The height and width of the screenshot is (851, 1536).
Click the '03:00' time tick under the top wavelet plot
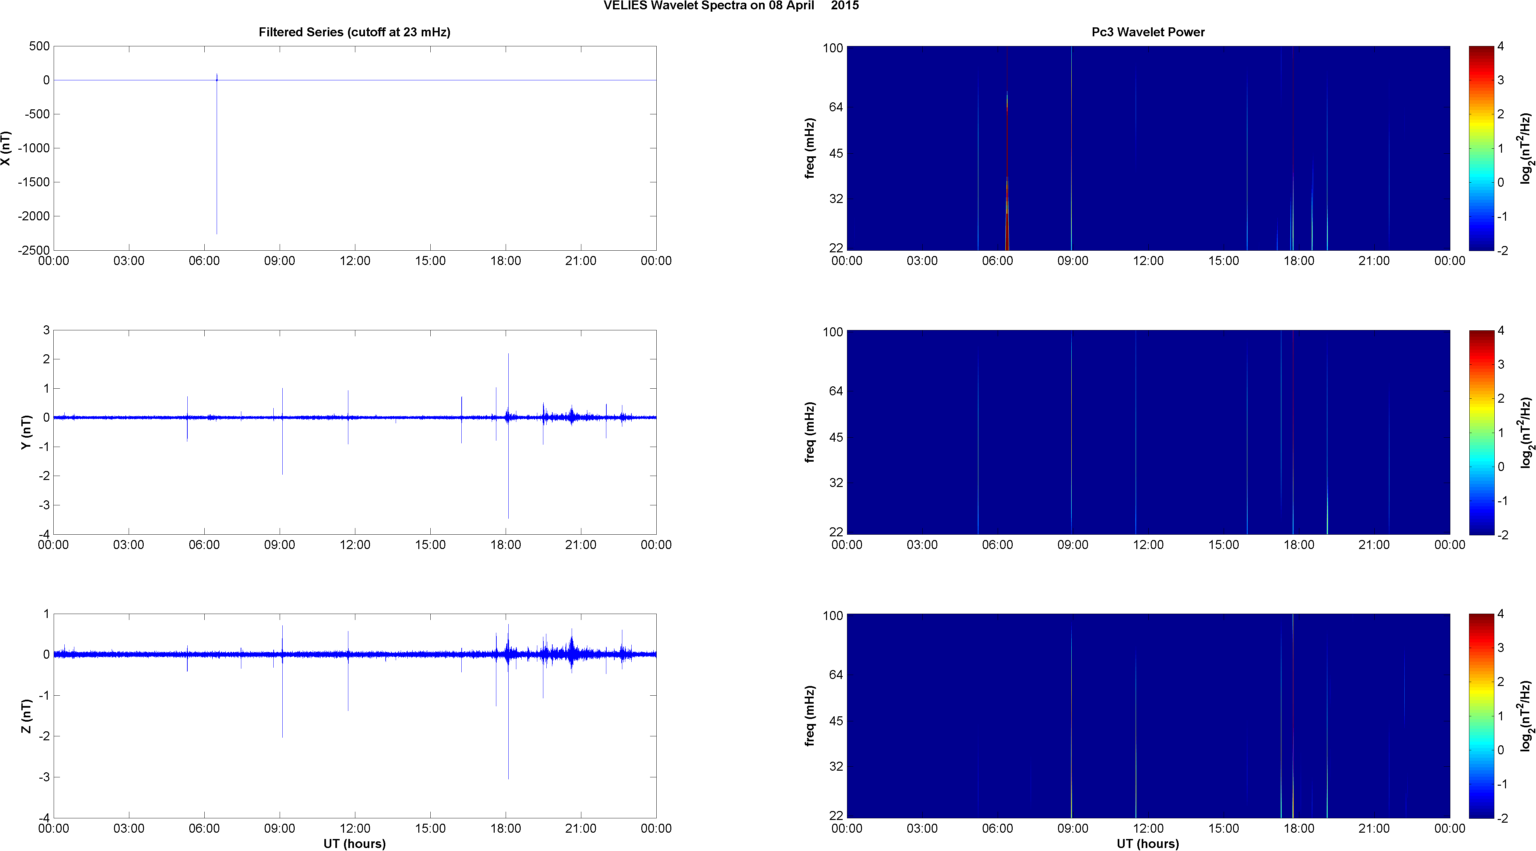pyautogui.click(x=922, y=261)
